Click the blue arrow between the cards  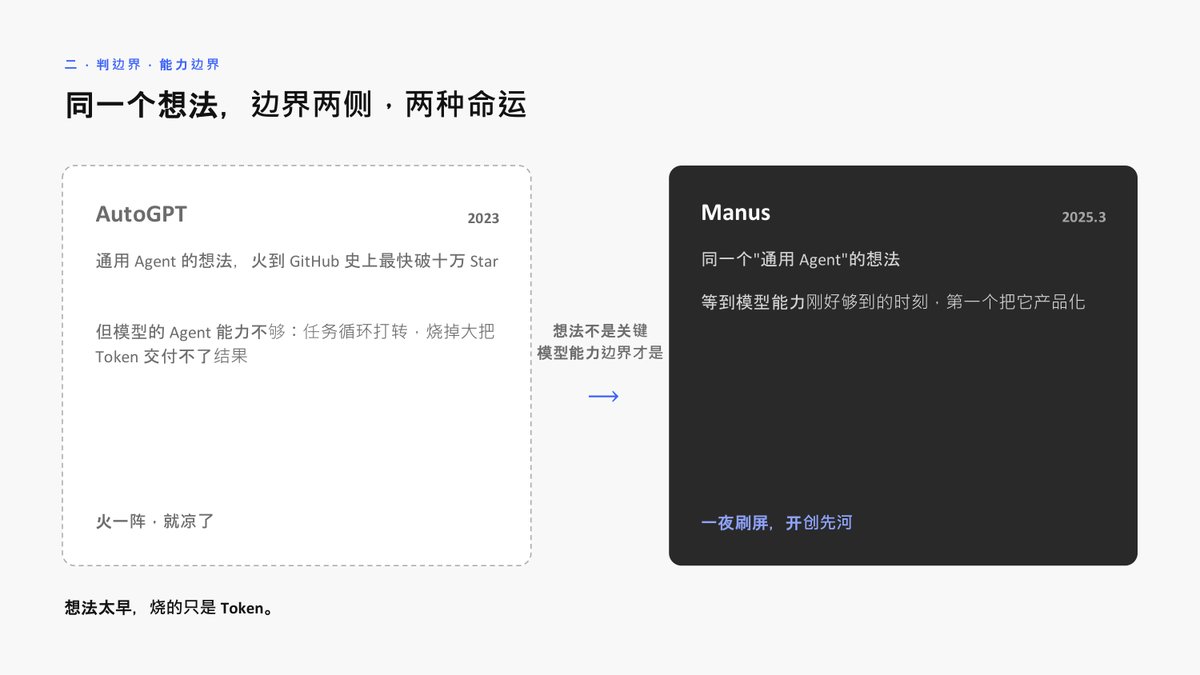point(603,396)
